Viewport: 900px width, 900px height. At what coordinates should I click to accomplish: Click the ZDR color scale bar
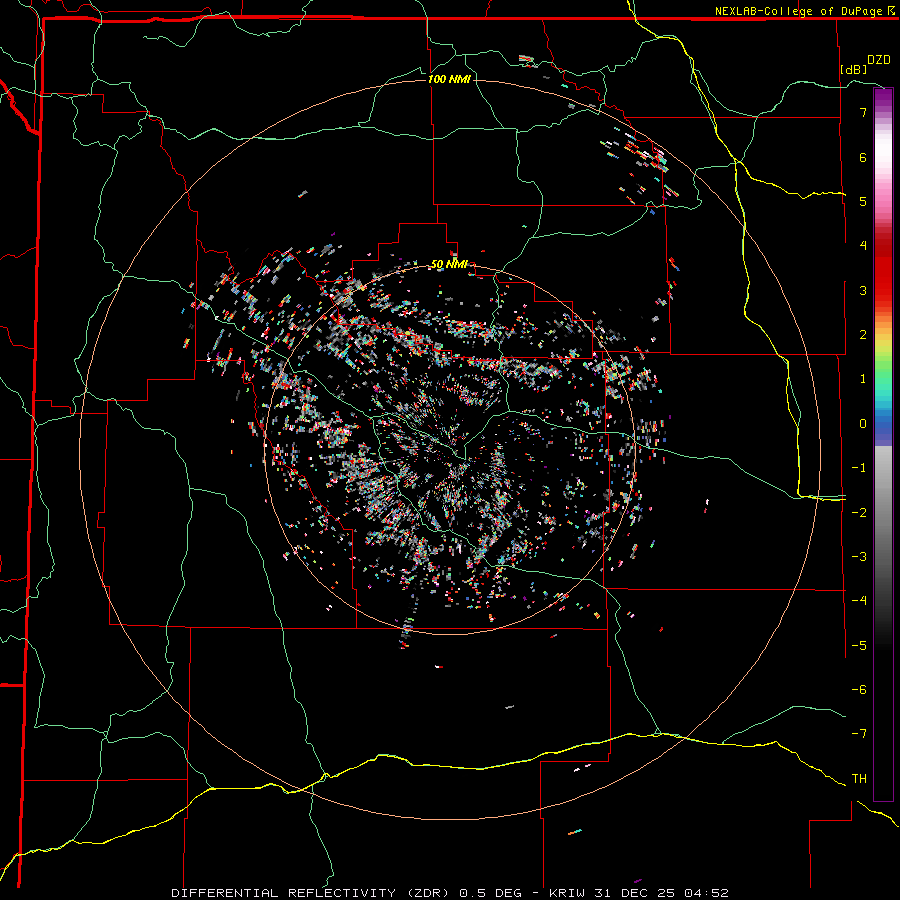(883, 444)
